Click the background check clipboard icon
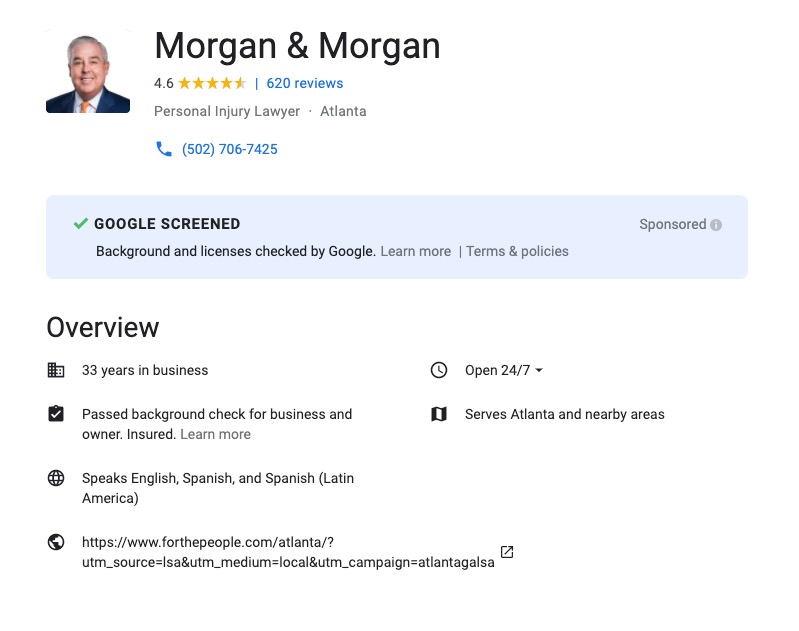 pyautogui.click(x=56, y=414)
